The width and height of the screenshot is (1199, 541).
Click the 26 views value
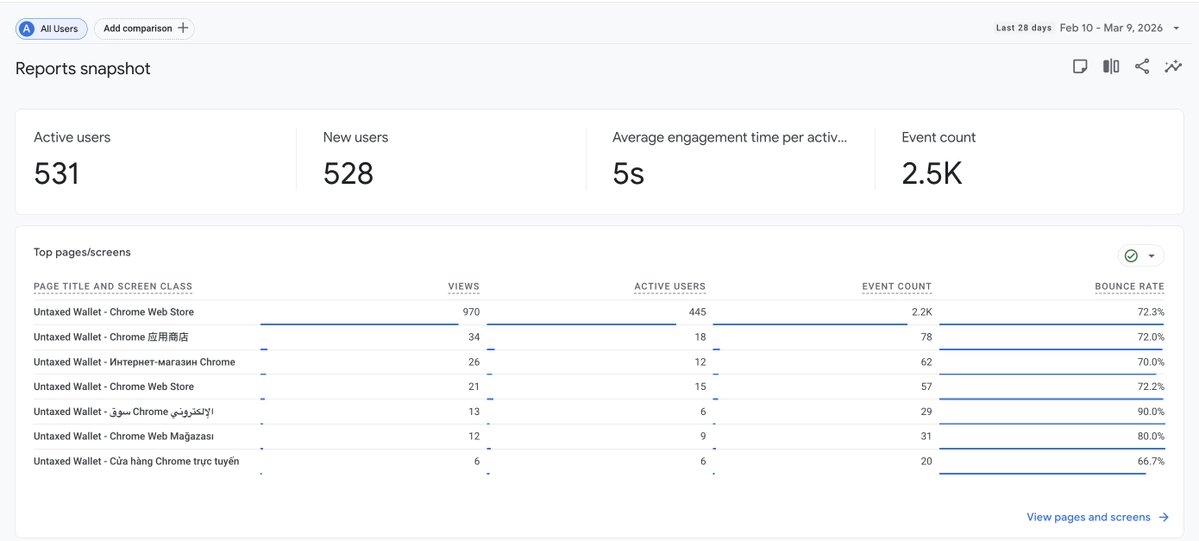(474, 362)
